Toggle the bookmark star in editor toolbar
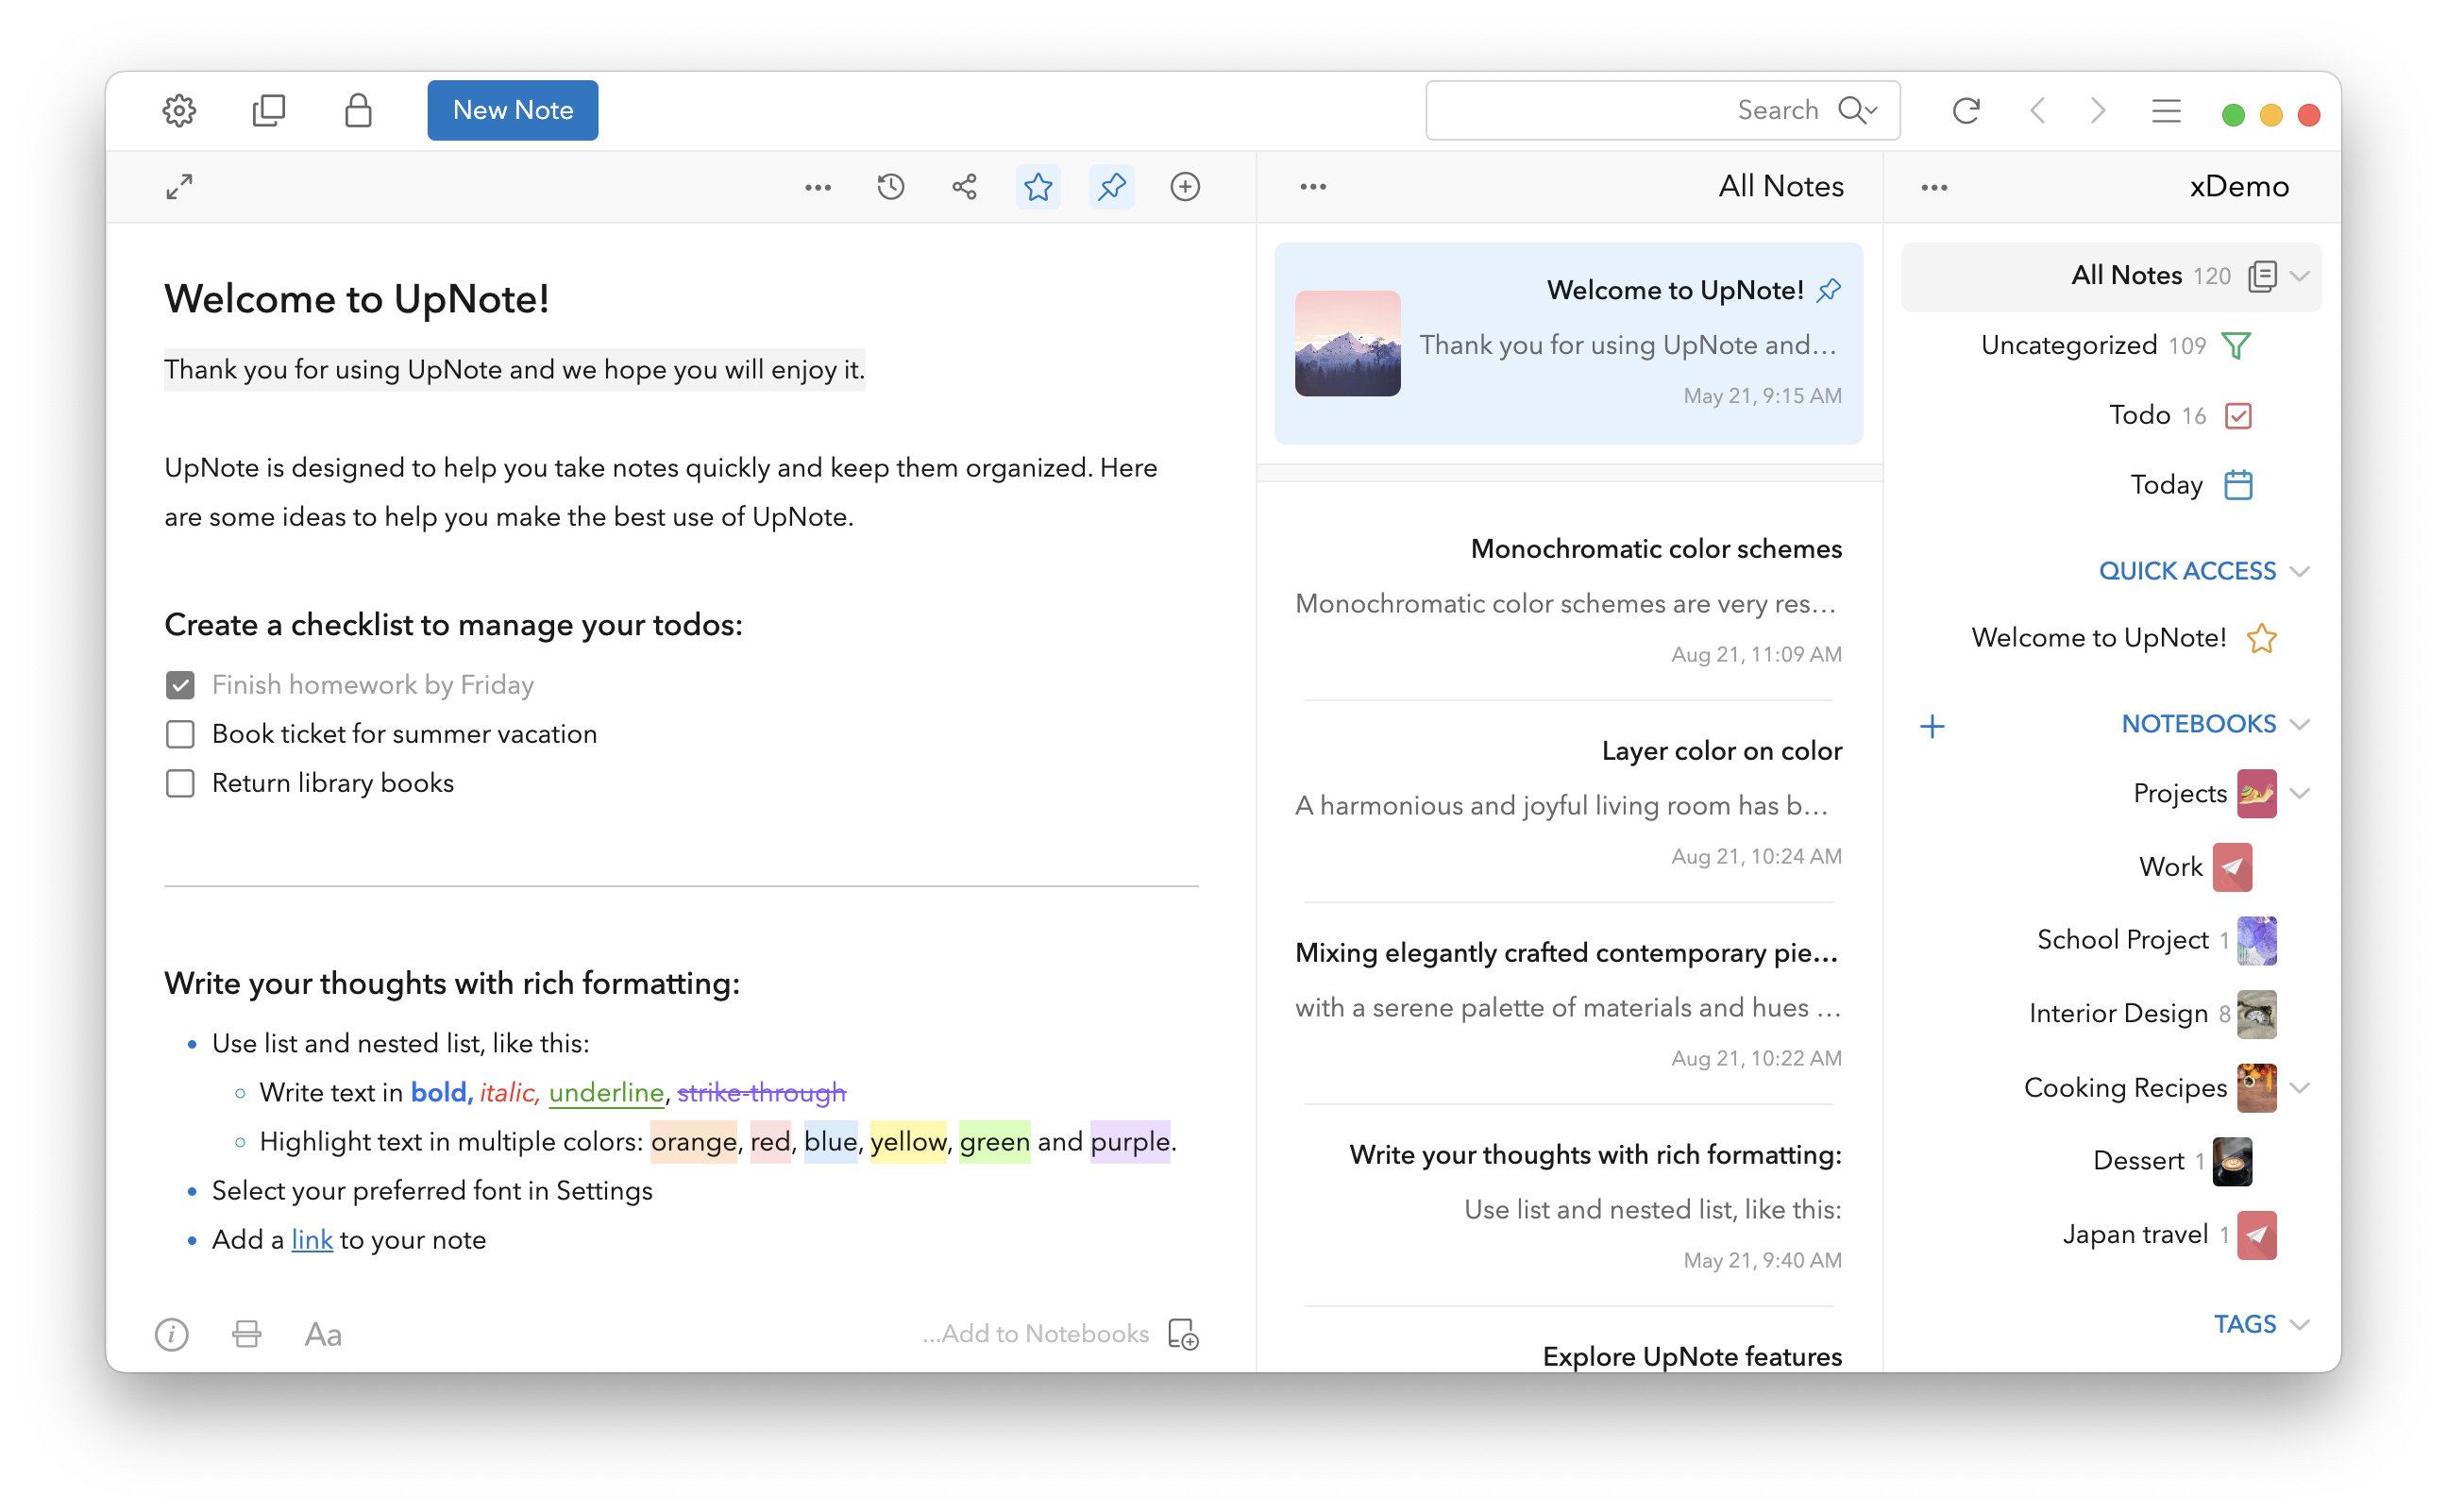This screenshot has width=2447, height=1512. click(x=1038, y=187)
